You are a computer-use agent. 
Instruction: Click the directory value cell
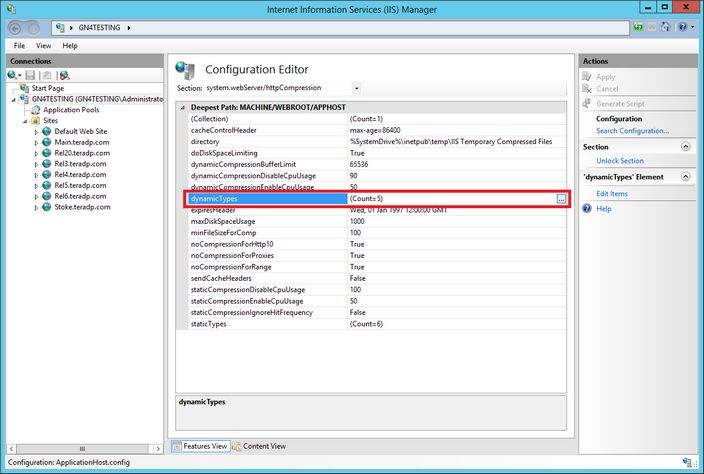pos(457,141)
